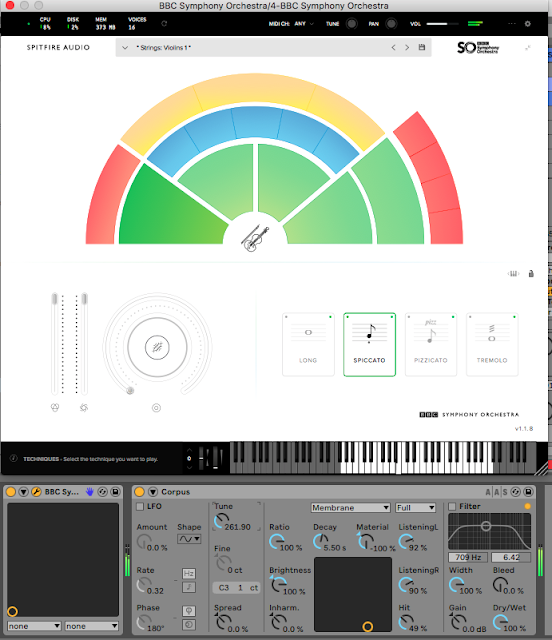Save the BBC device preset with disk icon
This screenshot has height=640, width=552.
(x=115, y=492)
